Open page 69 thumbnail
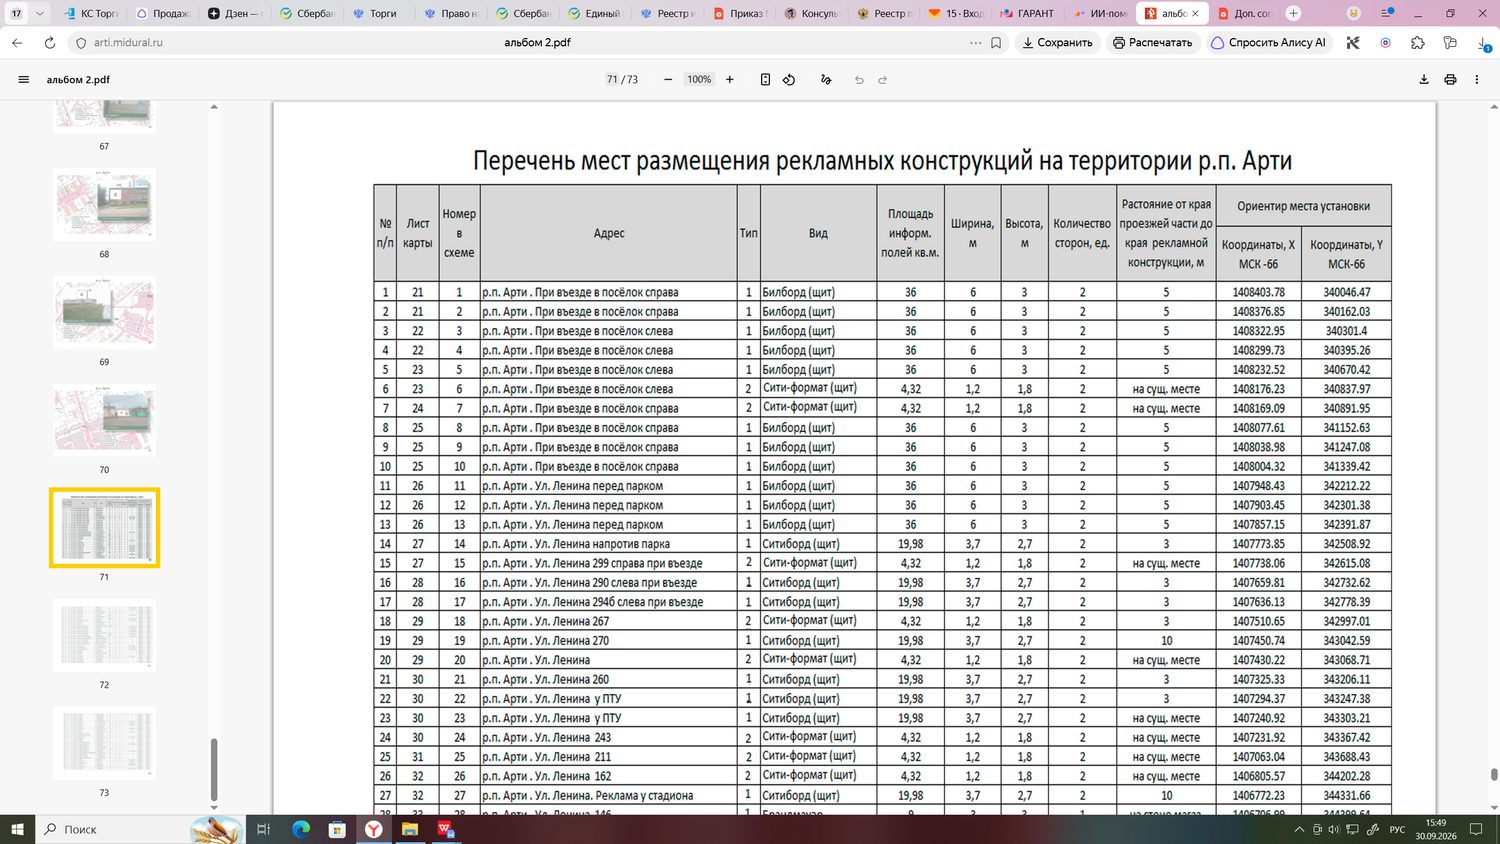 click(x=104, y=313)
